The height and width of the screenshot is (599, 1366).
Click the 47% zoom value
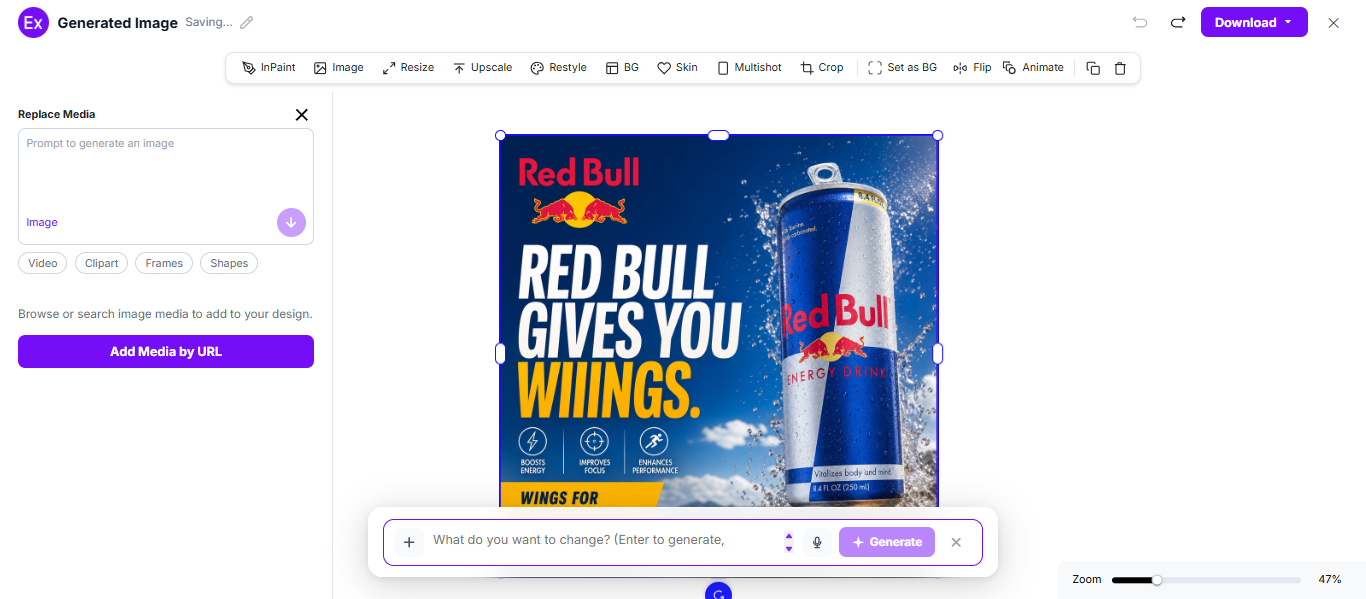click(1329, 580)
